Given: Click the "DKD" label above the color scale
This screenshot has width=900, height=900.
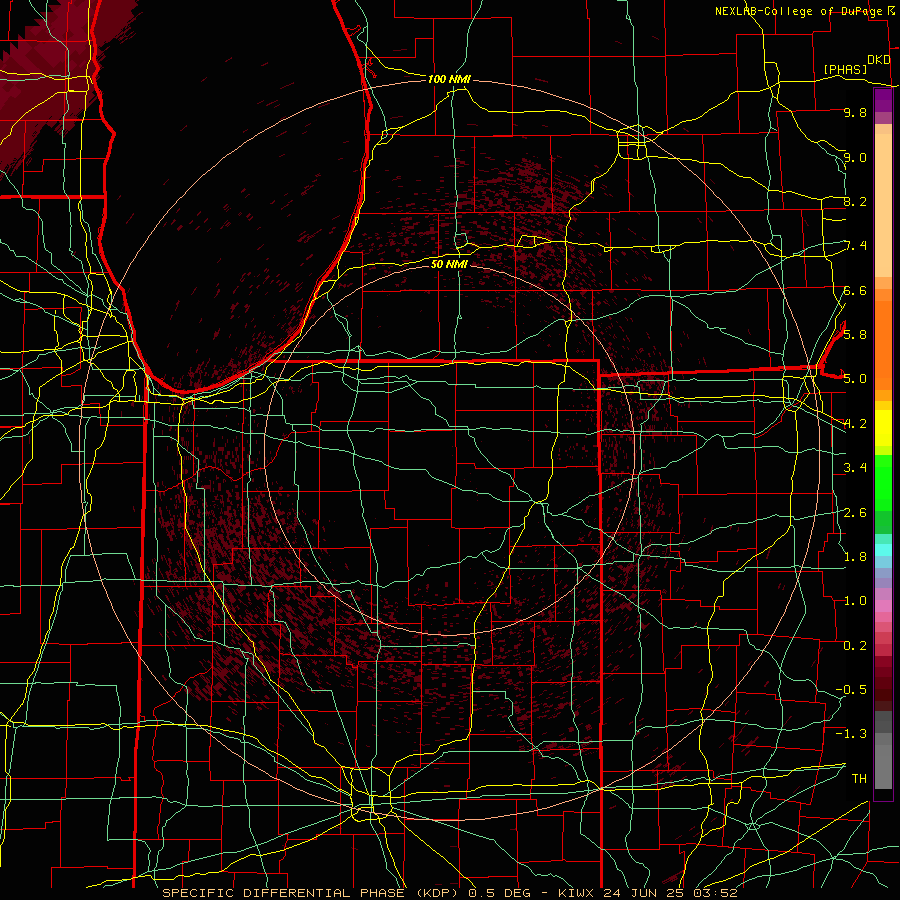Looking at the screenshot, I should (x=878, y=60).
